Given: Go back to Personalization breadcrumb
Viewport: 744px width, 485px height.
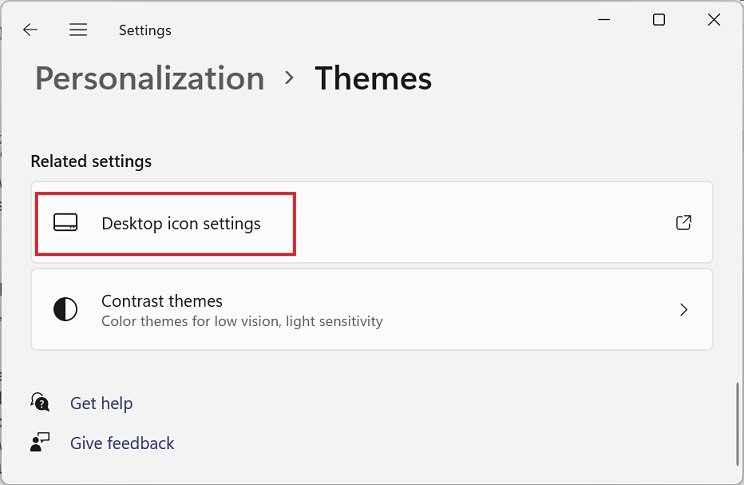Looking at the screenshot, I should [150, 78].
